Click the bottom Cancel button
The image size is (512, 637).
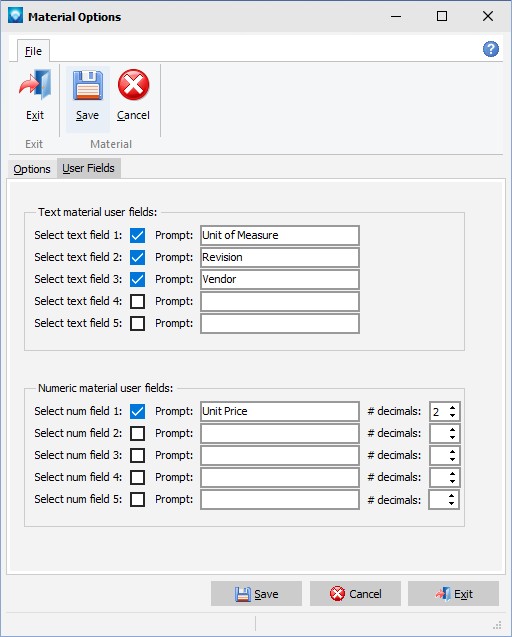[x=356, y=594]
